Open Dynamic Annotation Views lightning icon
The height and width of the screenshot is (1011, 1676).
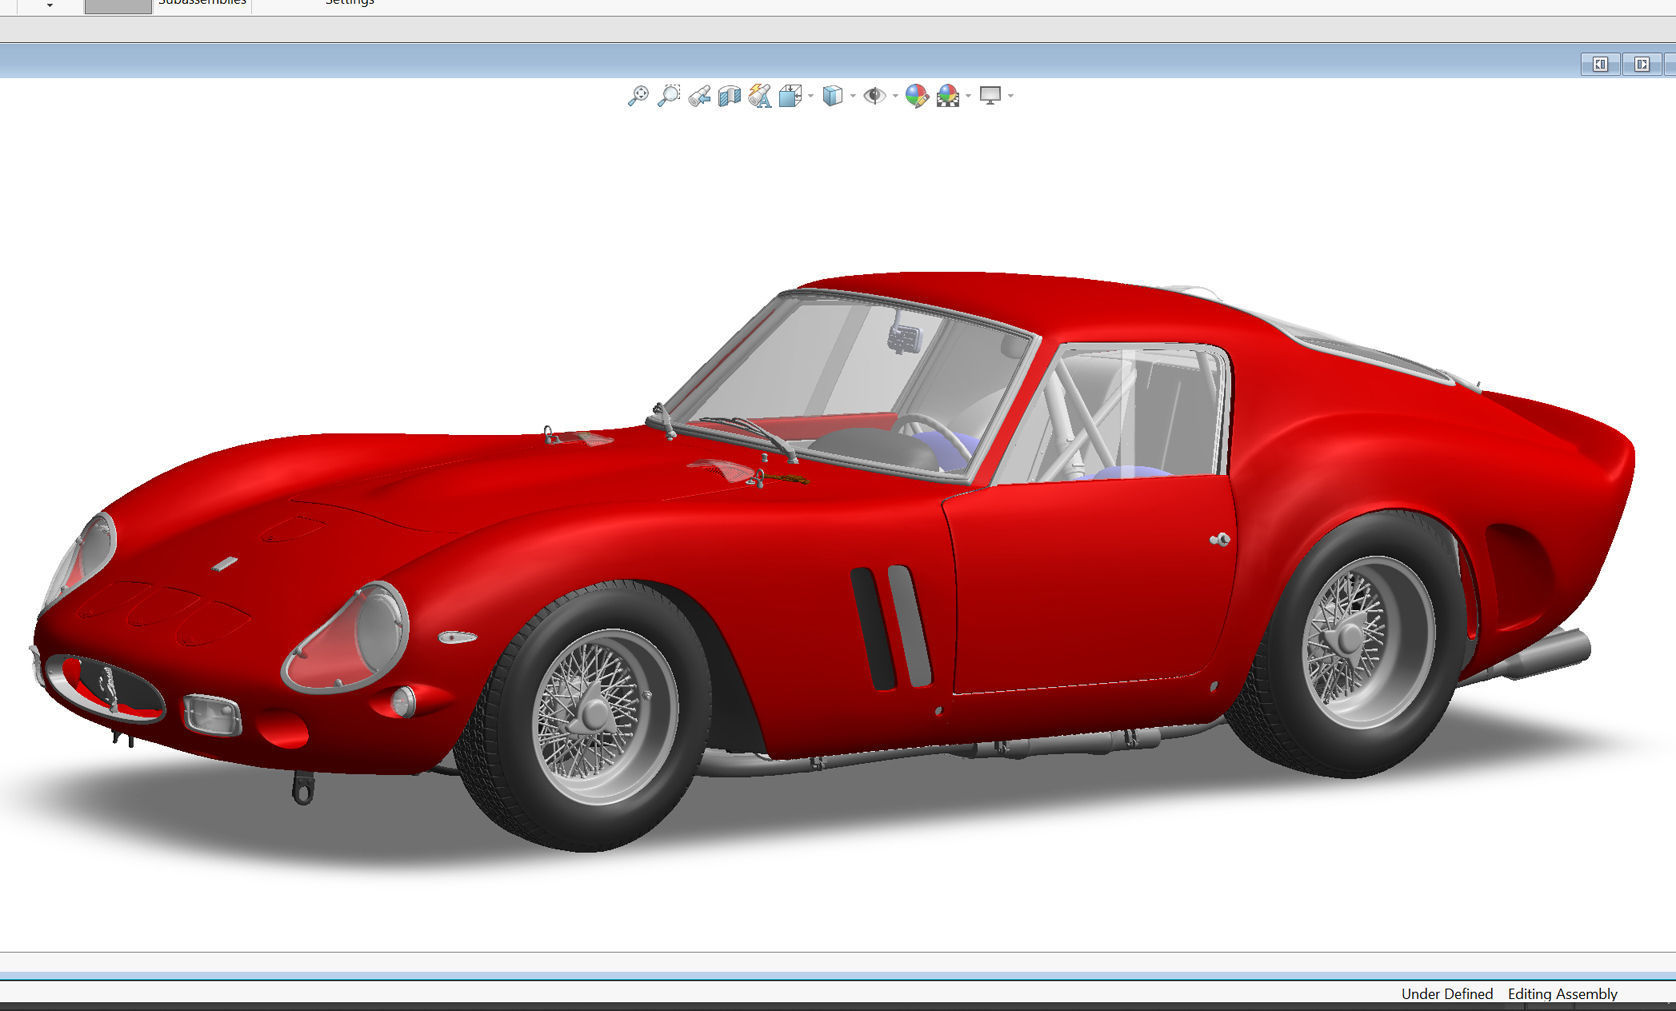point(760,96)
